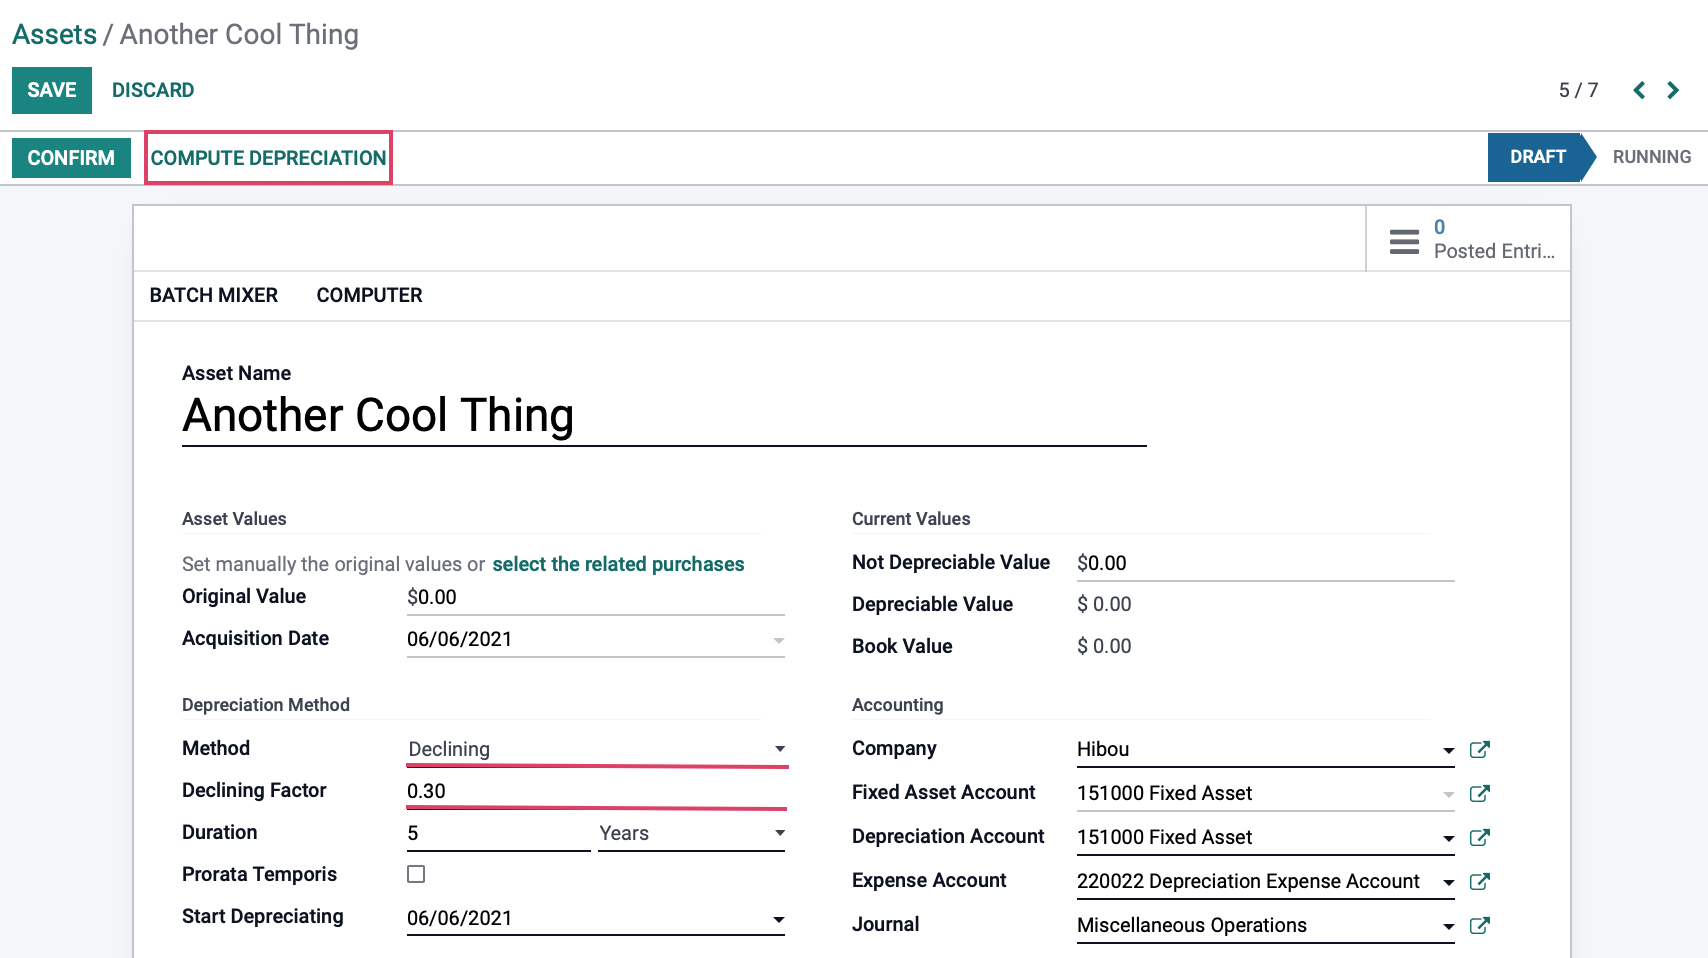Viewport: 1708px width, 958px height.
Task: Expand the Journal Miscellaneous Operations dropdown
Action: click(x=1448, y=926)
